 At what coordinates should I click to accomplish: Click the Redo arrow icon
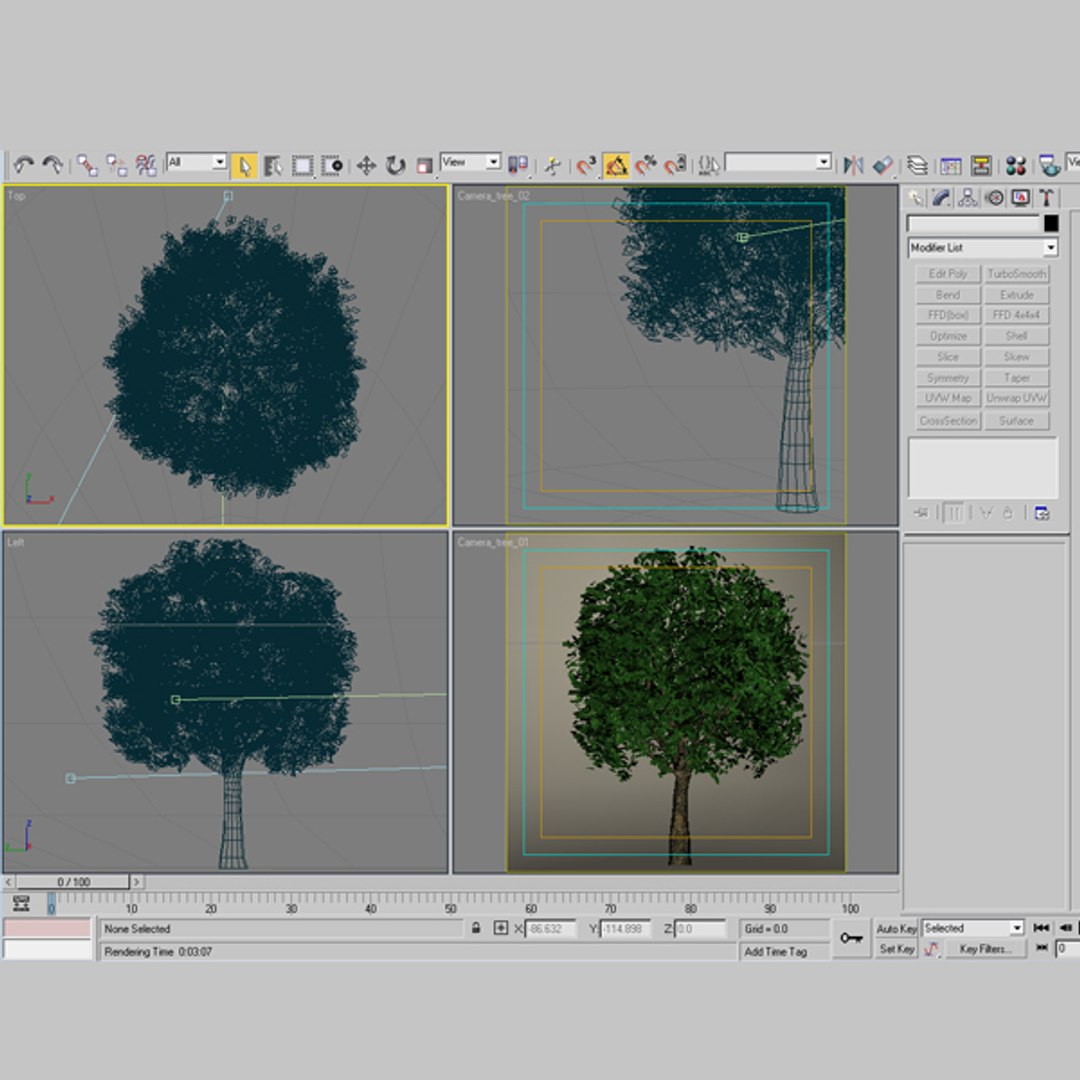pyautogui.click(x=52, y=165)
